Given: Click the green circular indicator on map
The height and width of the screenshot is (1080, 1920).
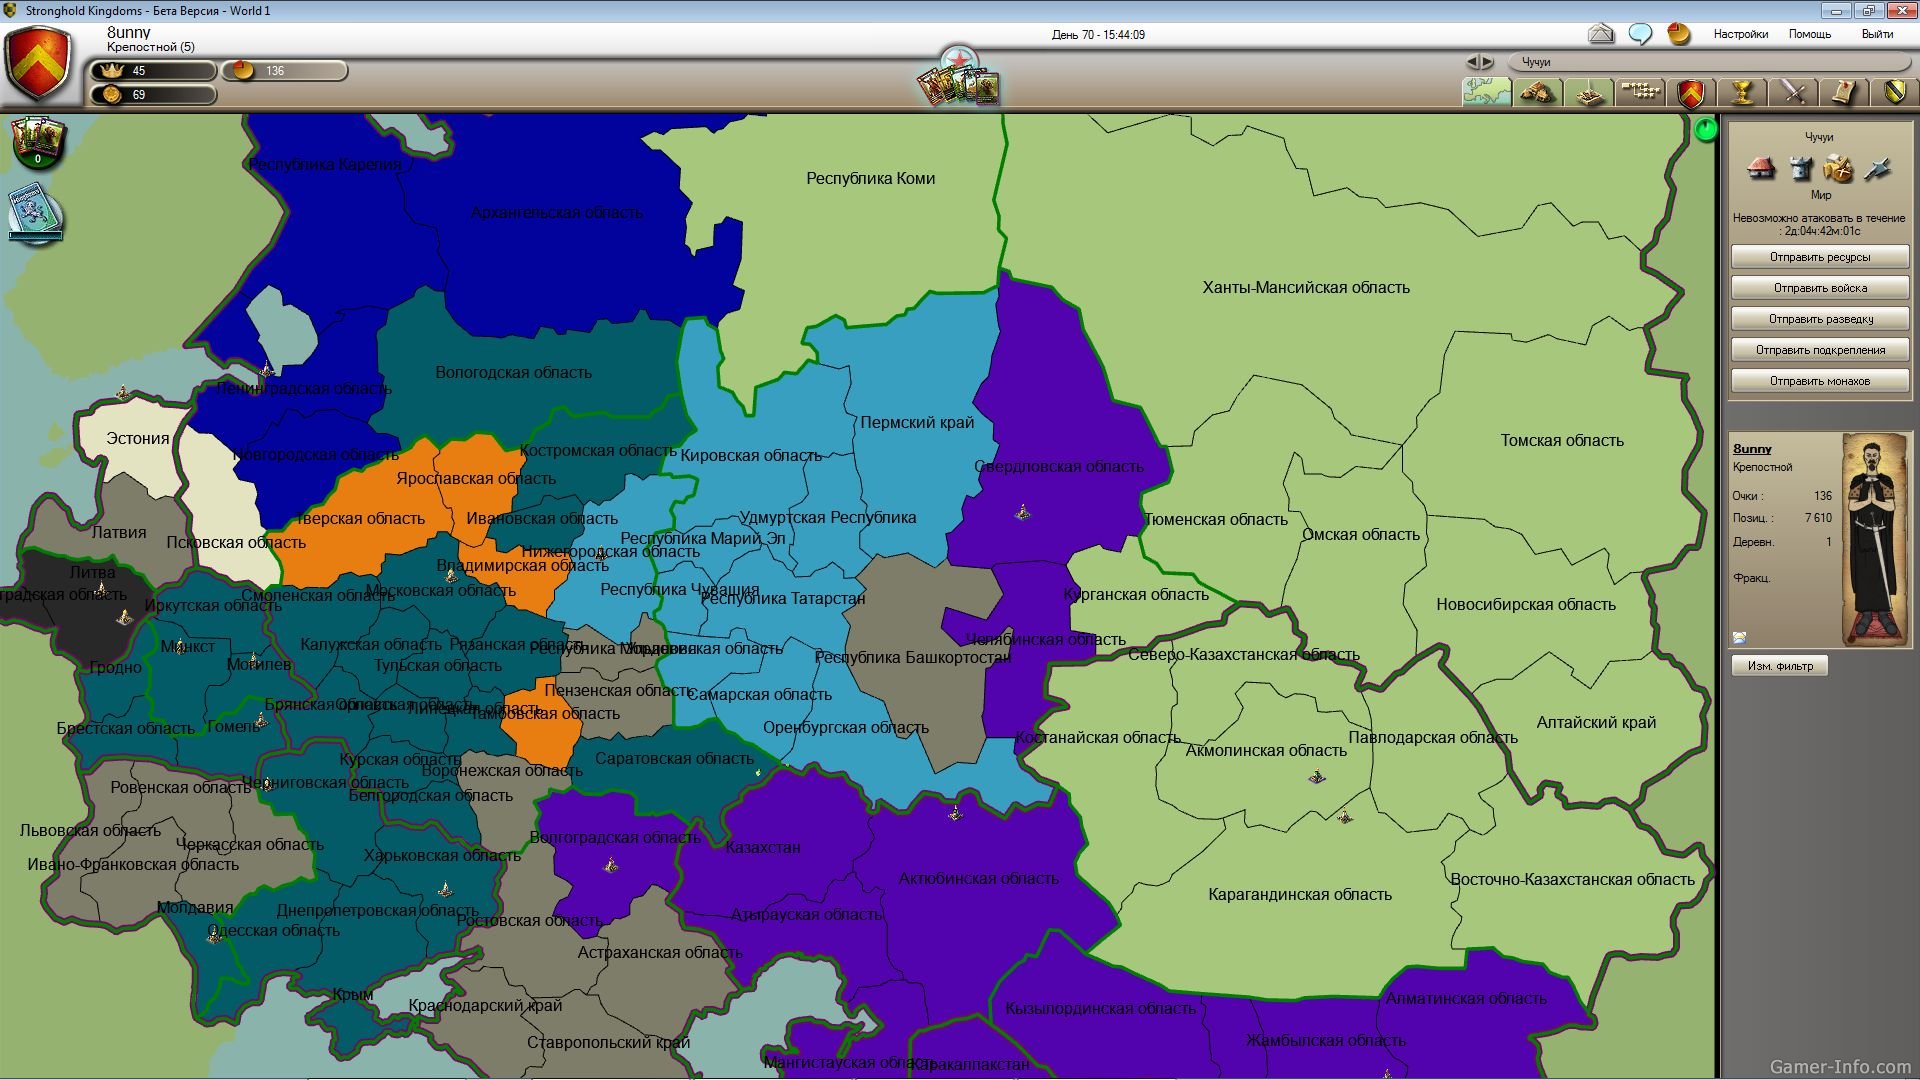Looking at the screenshot, I should (1705, 129).
